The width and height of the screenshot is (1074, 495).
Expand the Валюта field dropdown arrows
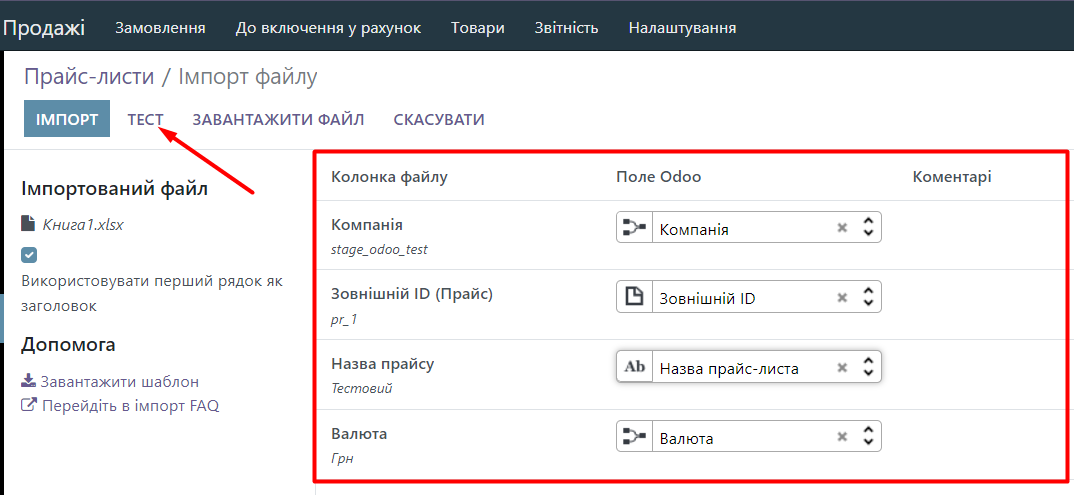point(868,437)
